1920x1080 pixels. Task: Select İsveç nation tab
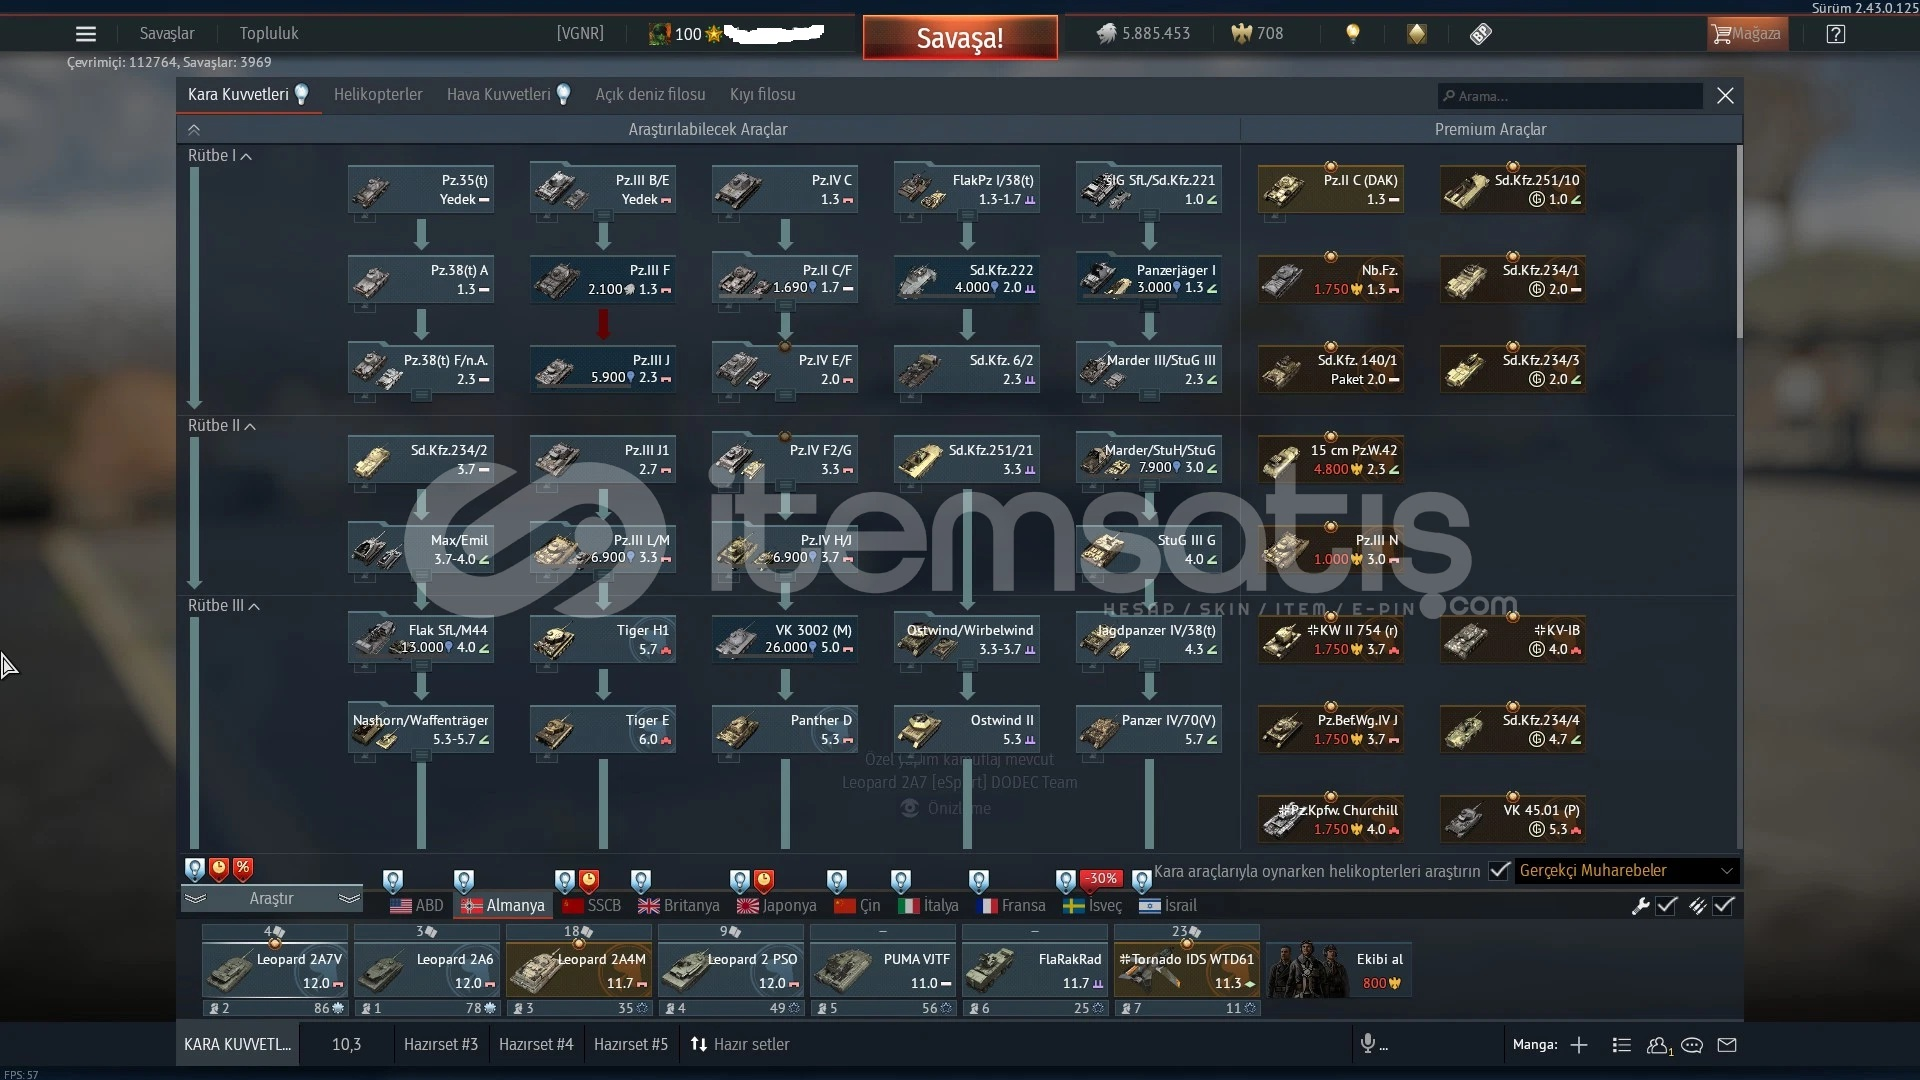(1093, 906)
